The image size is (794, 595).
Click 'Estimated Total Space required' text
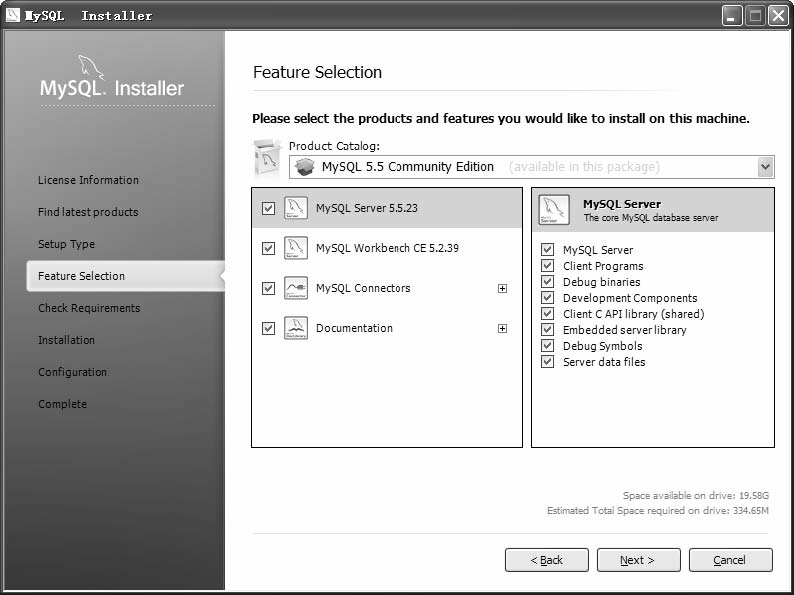658,510
